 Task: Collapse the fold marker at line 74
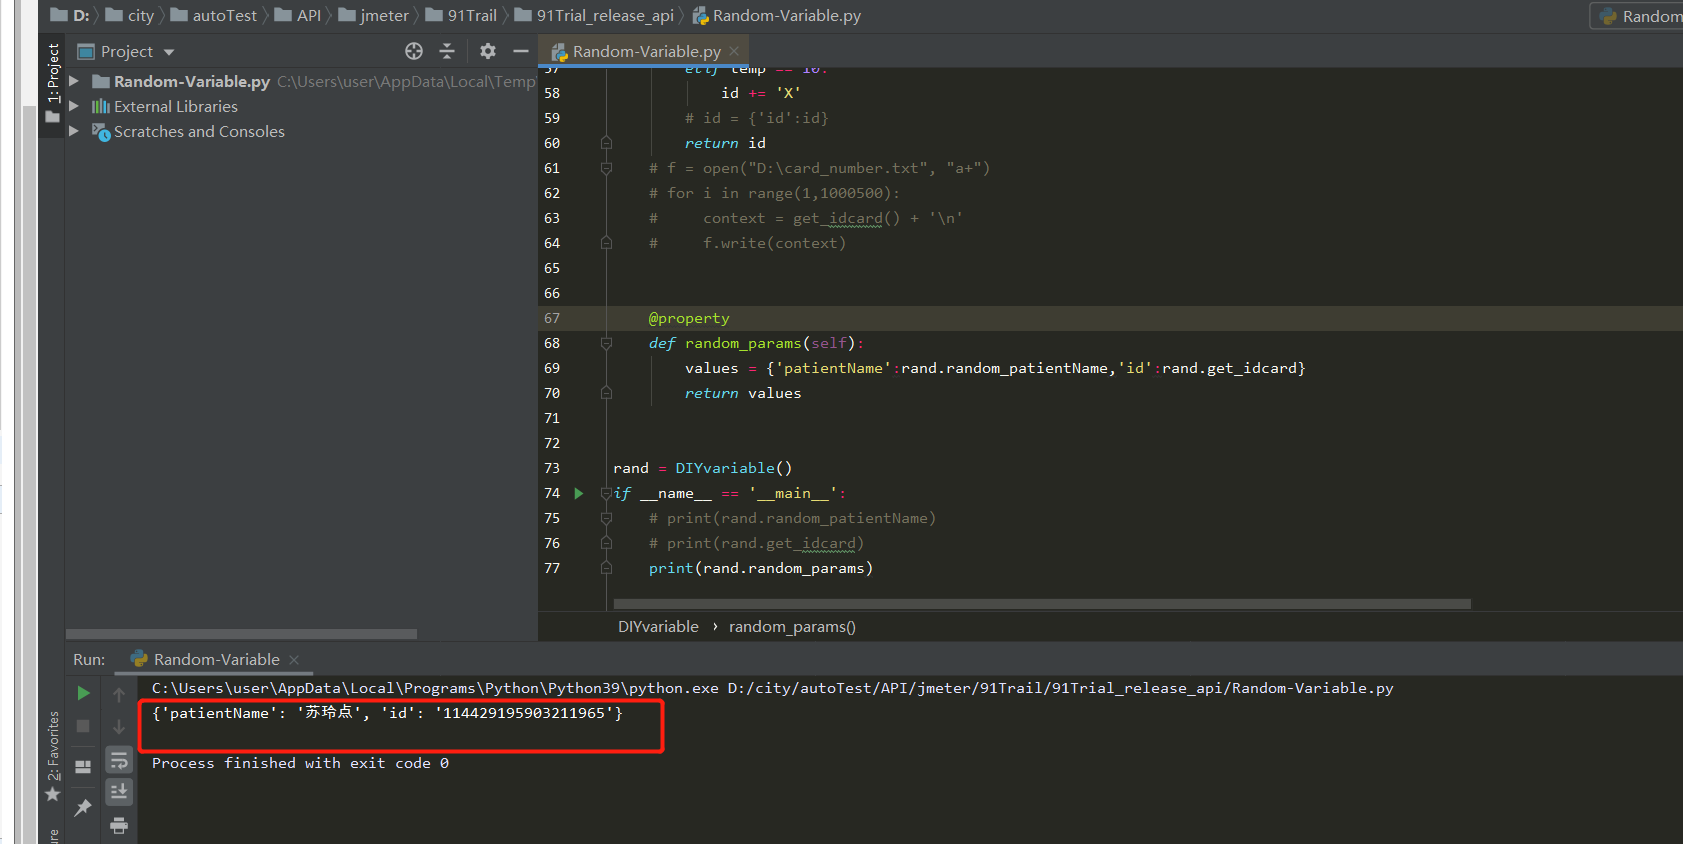pos(606,493)
